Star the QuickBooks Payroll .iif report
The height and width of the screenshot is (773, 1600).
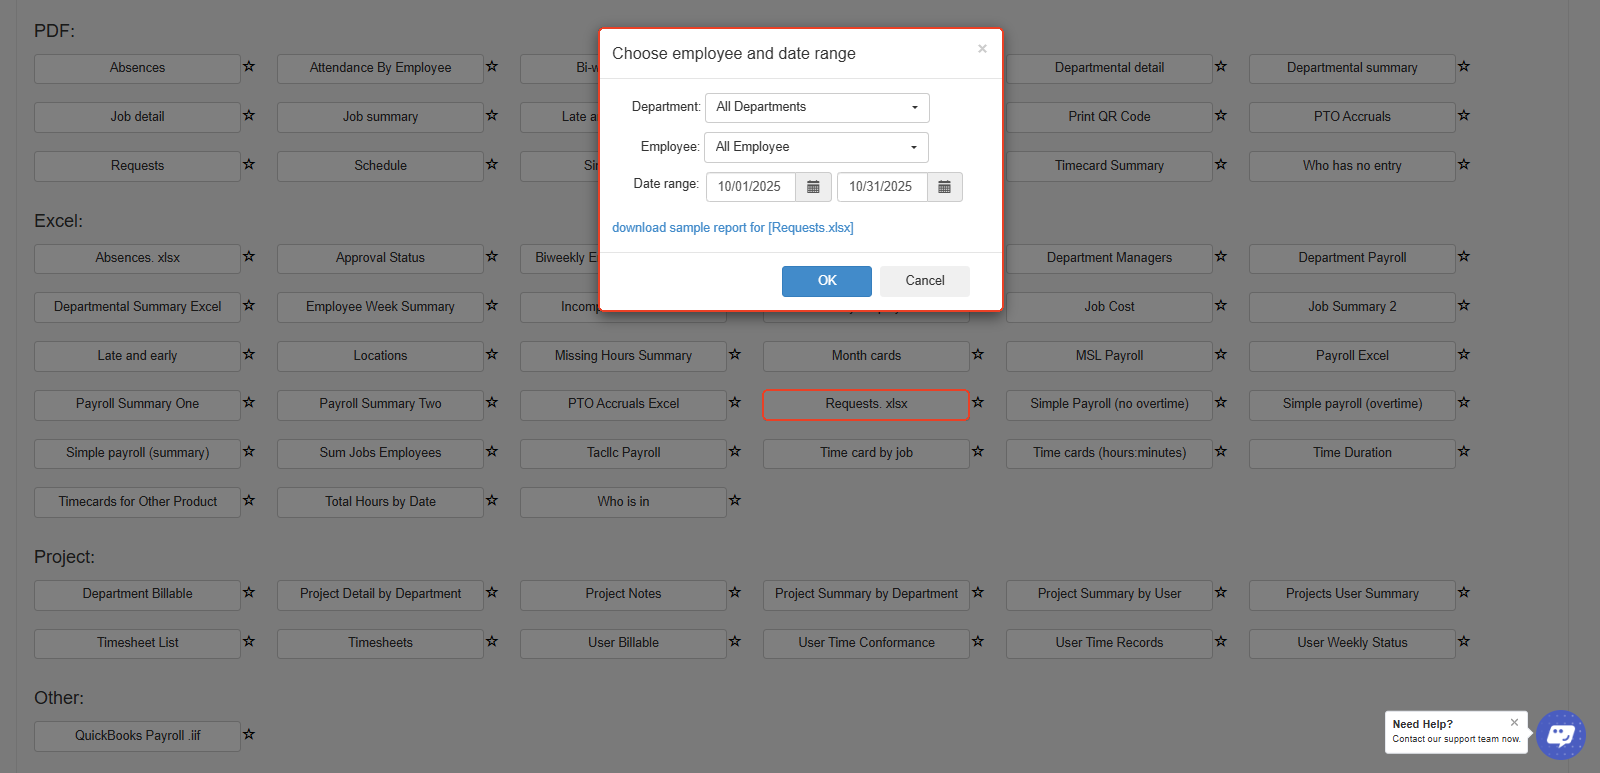(x=249, y=735)
